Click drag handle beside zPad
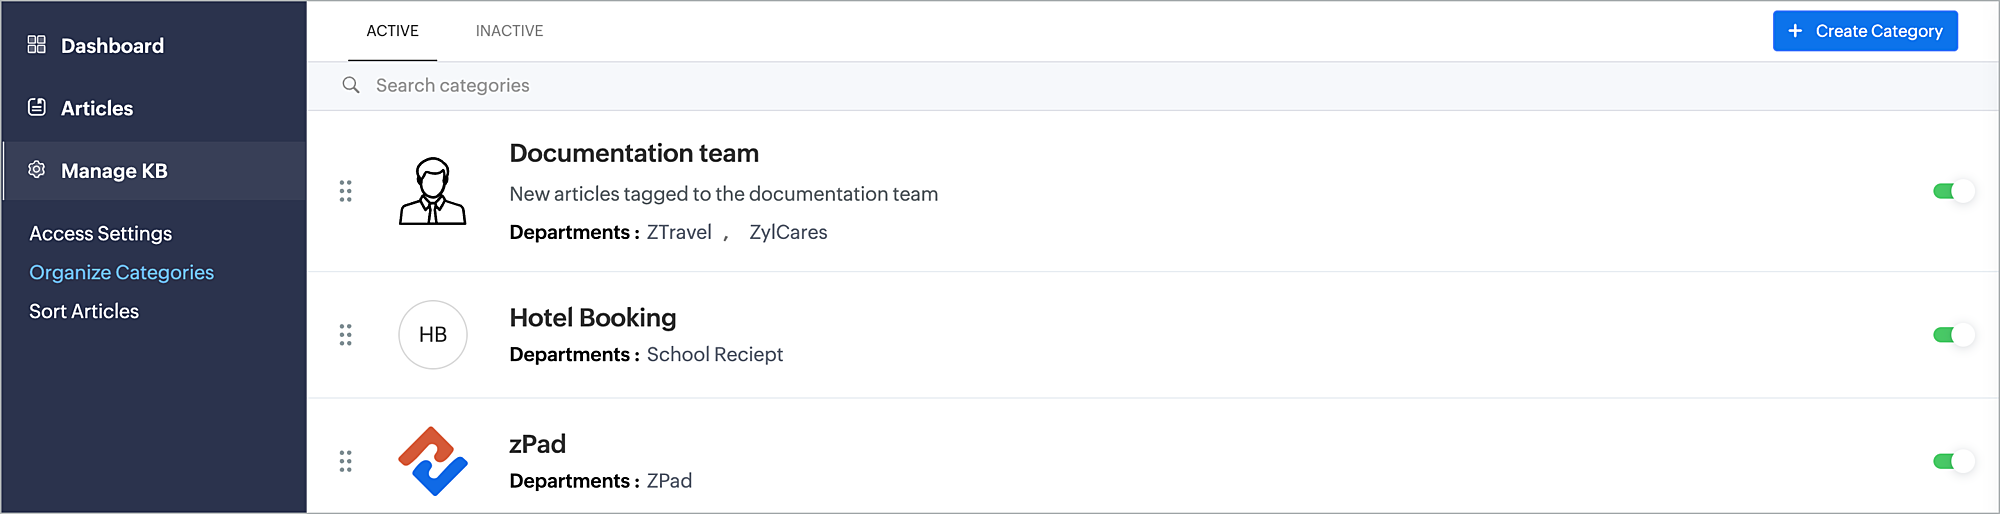This screenshot has width=2000, height=514. point(346,461)
